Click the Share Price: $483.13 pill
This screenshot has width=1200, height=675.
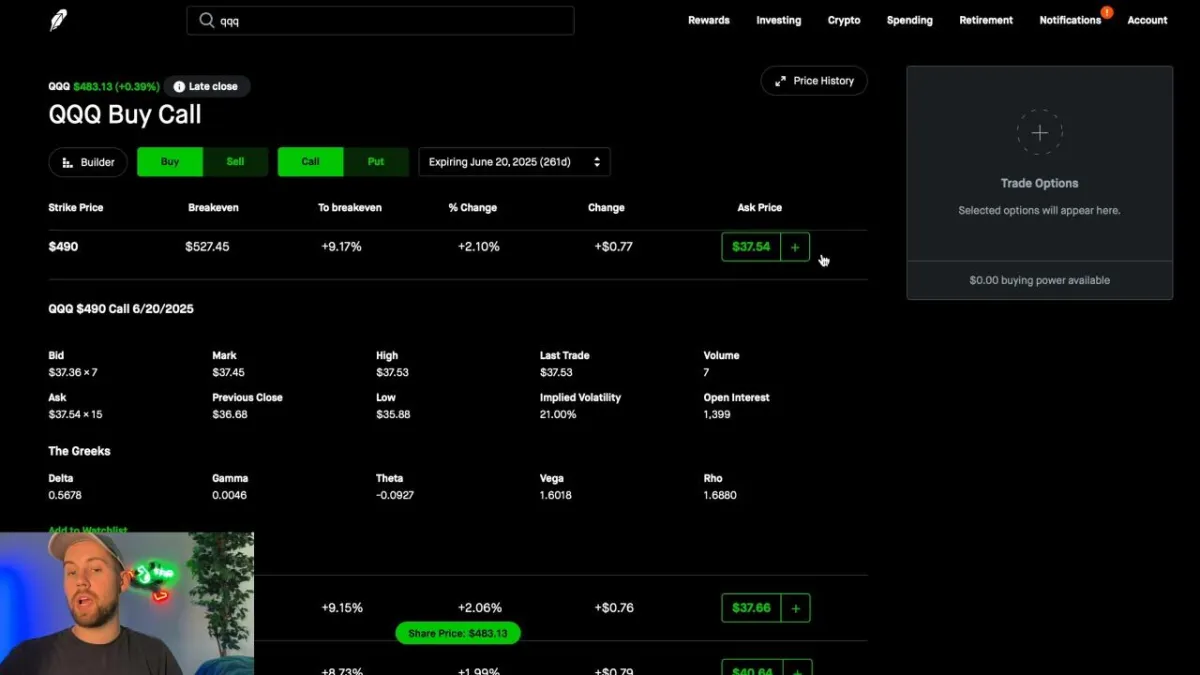click(x=458, y=633)
